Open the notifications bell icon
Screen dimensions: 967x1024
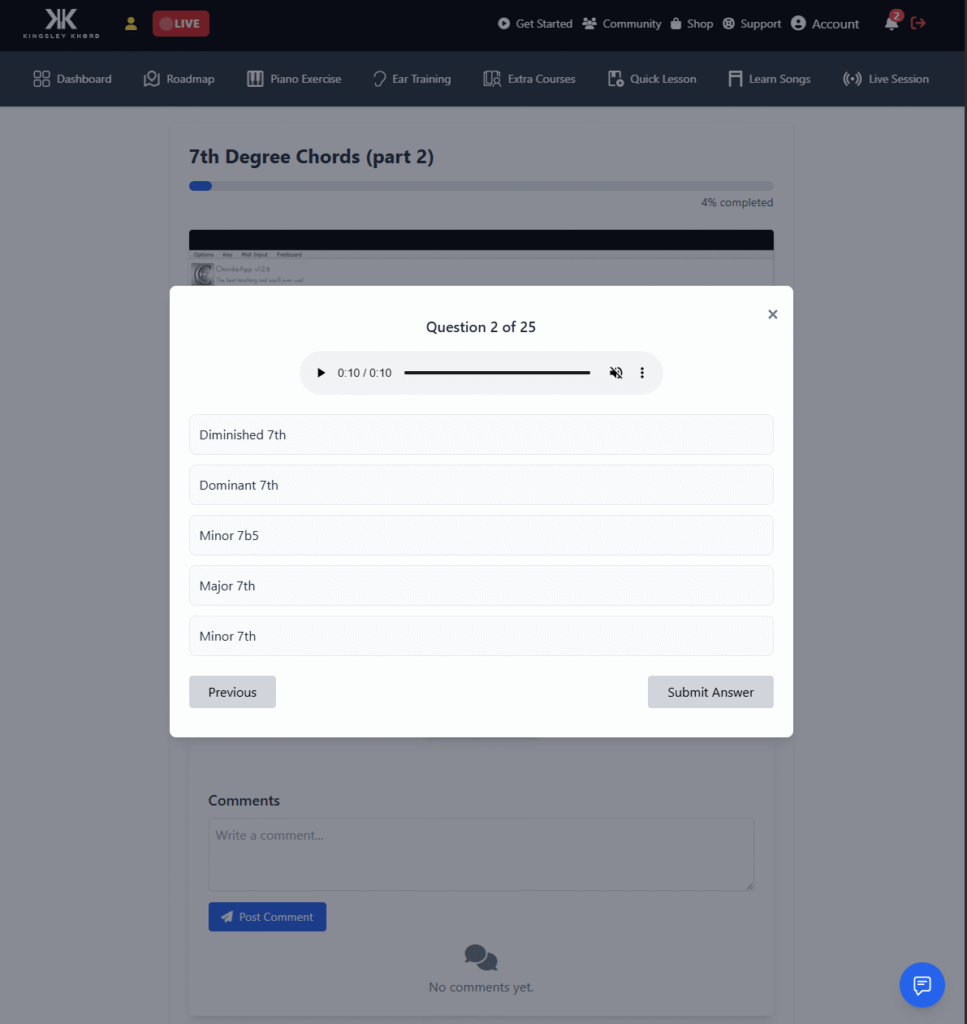891,23
